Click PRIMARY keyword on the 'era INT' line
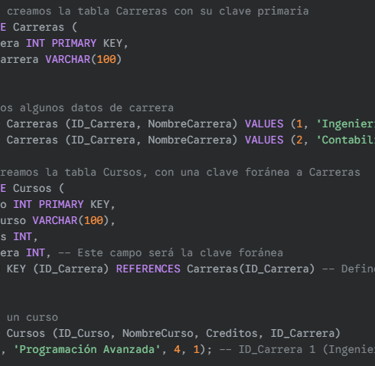This screenshot has height=366, width=375. pyautogui.click(x=74, y=43)
